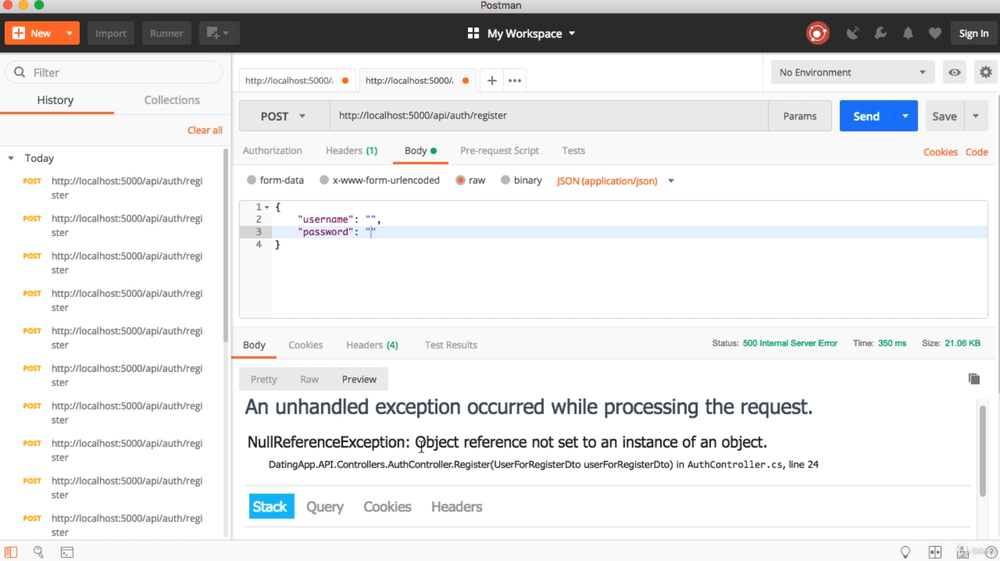Expand No Environment dropdown
The height and width of the screenshot is (561, 1000).
pos(853,72)
